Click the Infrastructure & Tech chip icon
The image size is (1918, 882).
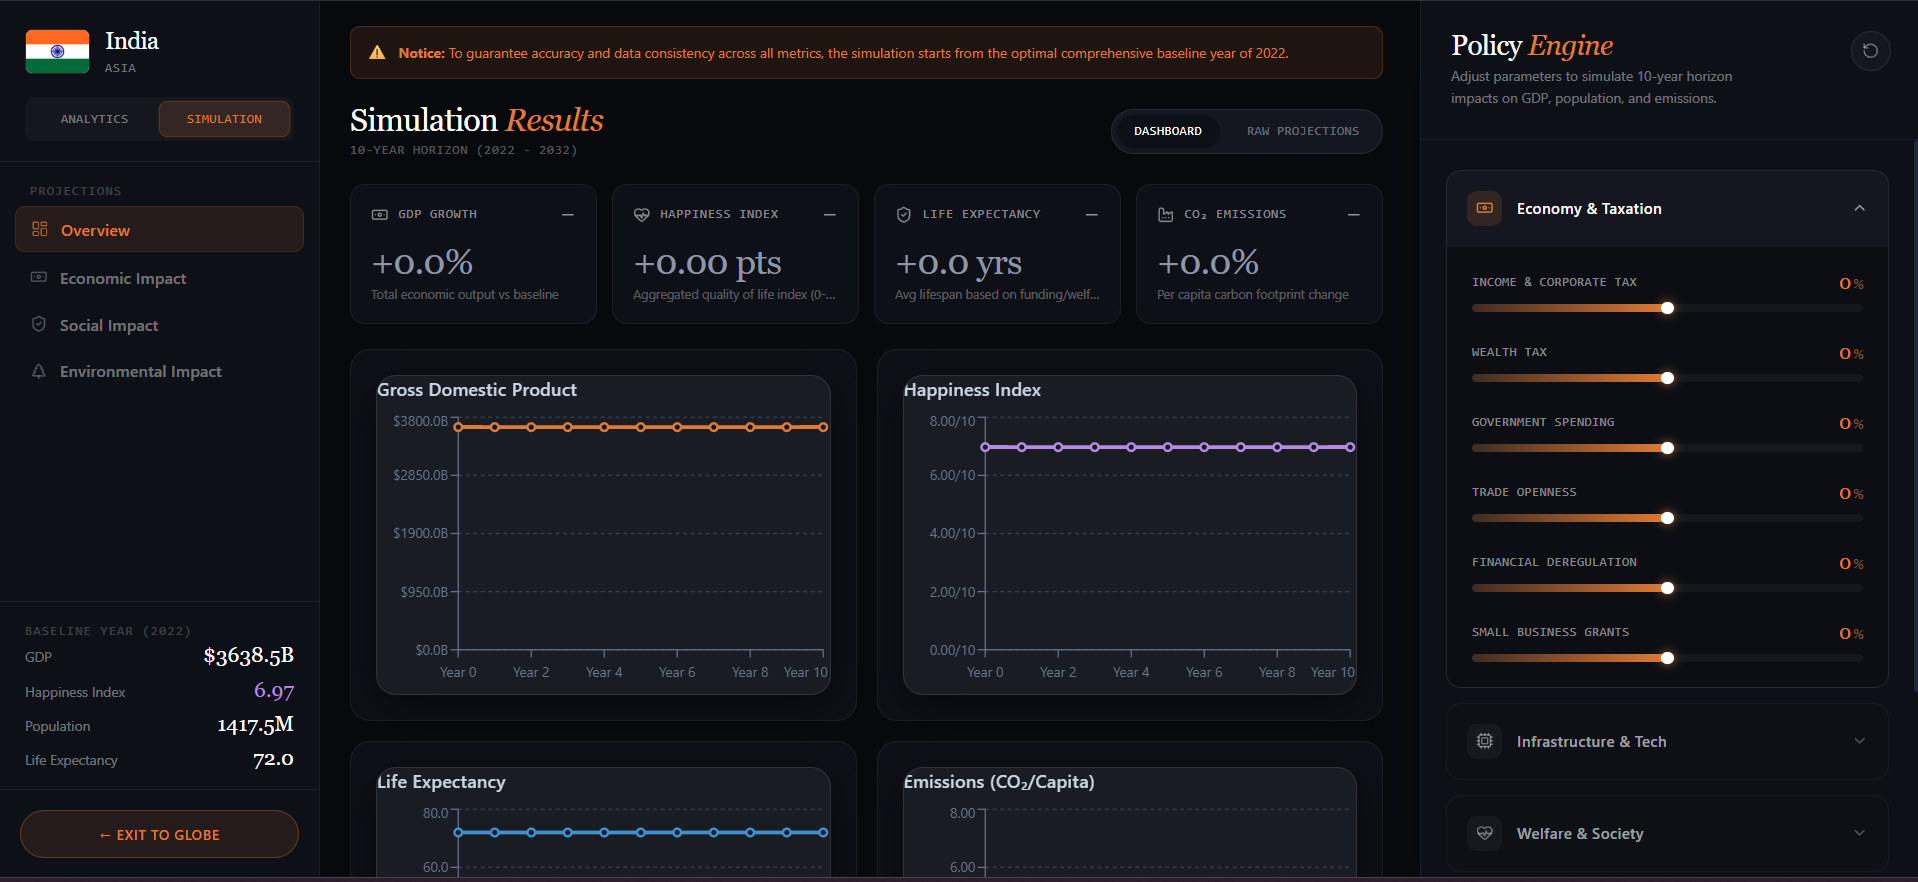pyautogui.click(x=1485, y=741)
